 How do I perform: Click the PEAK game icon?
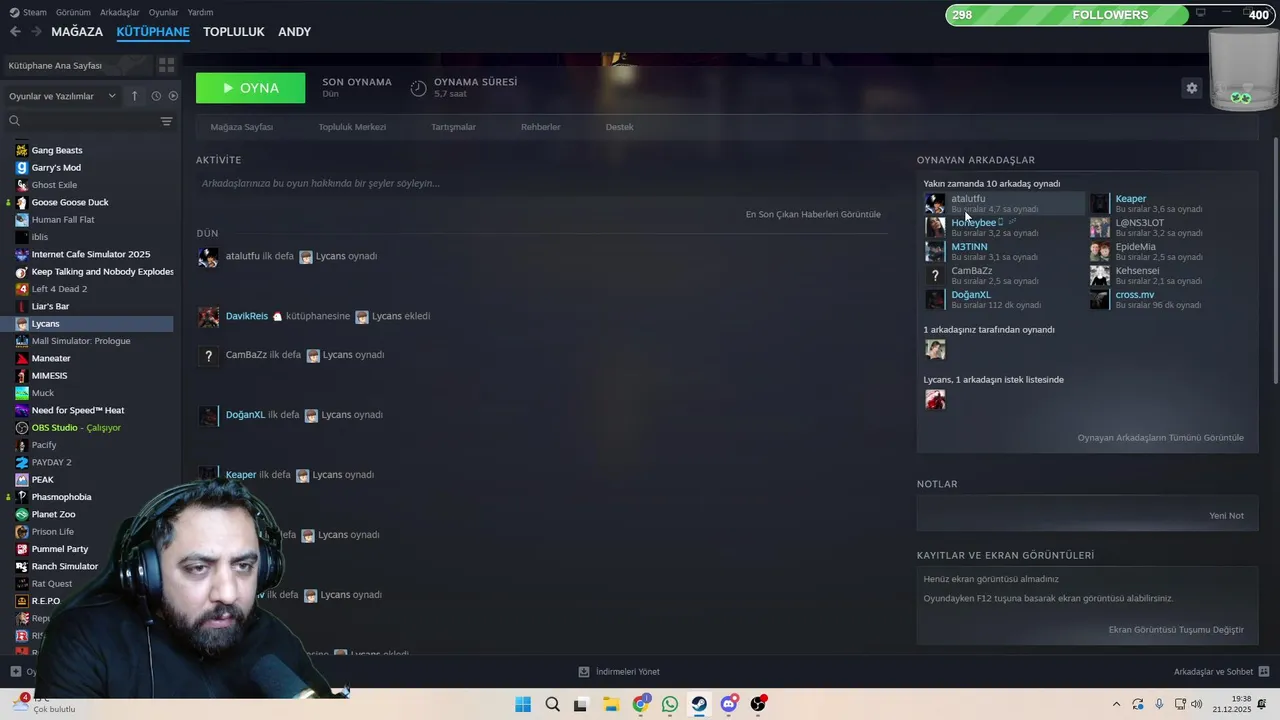coord(22,480)
